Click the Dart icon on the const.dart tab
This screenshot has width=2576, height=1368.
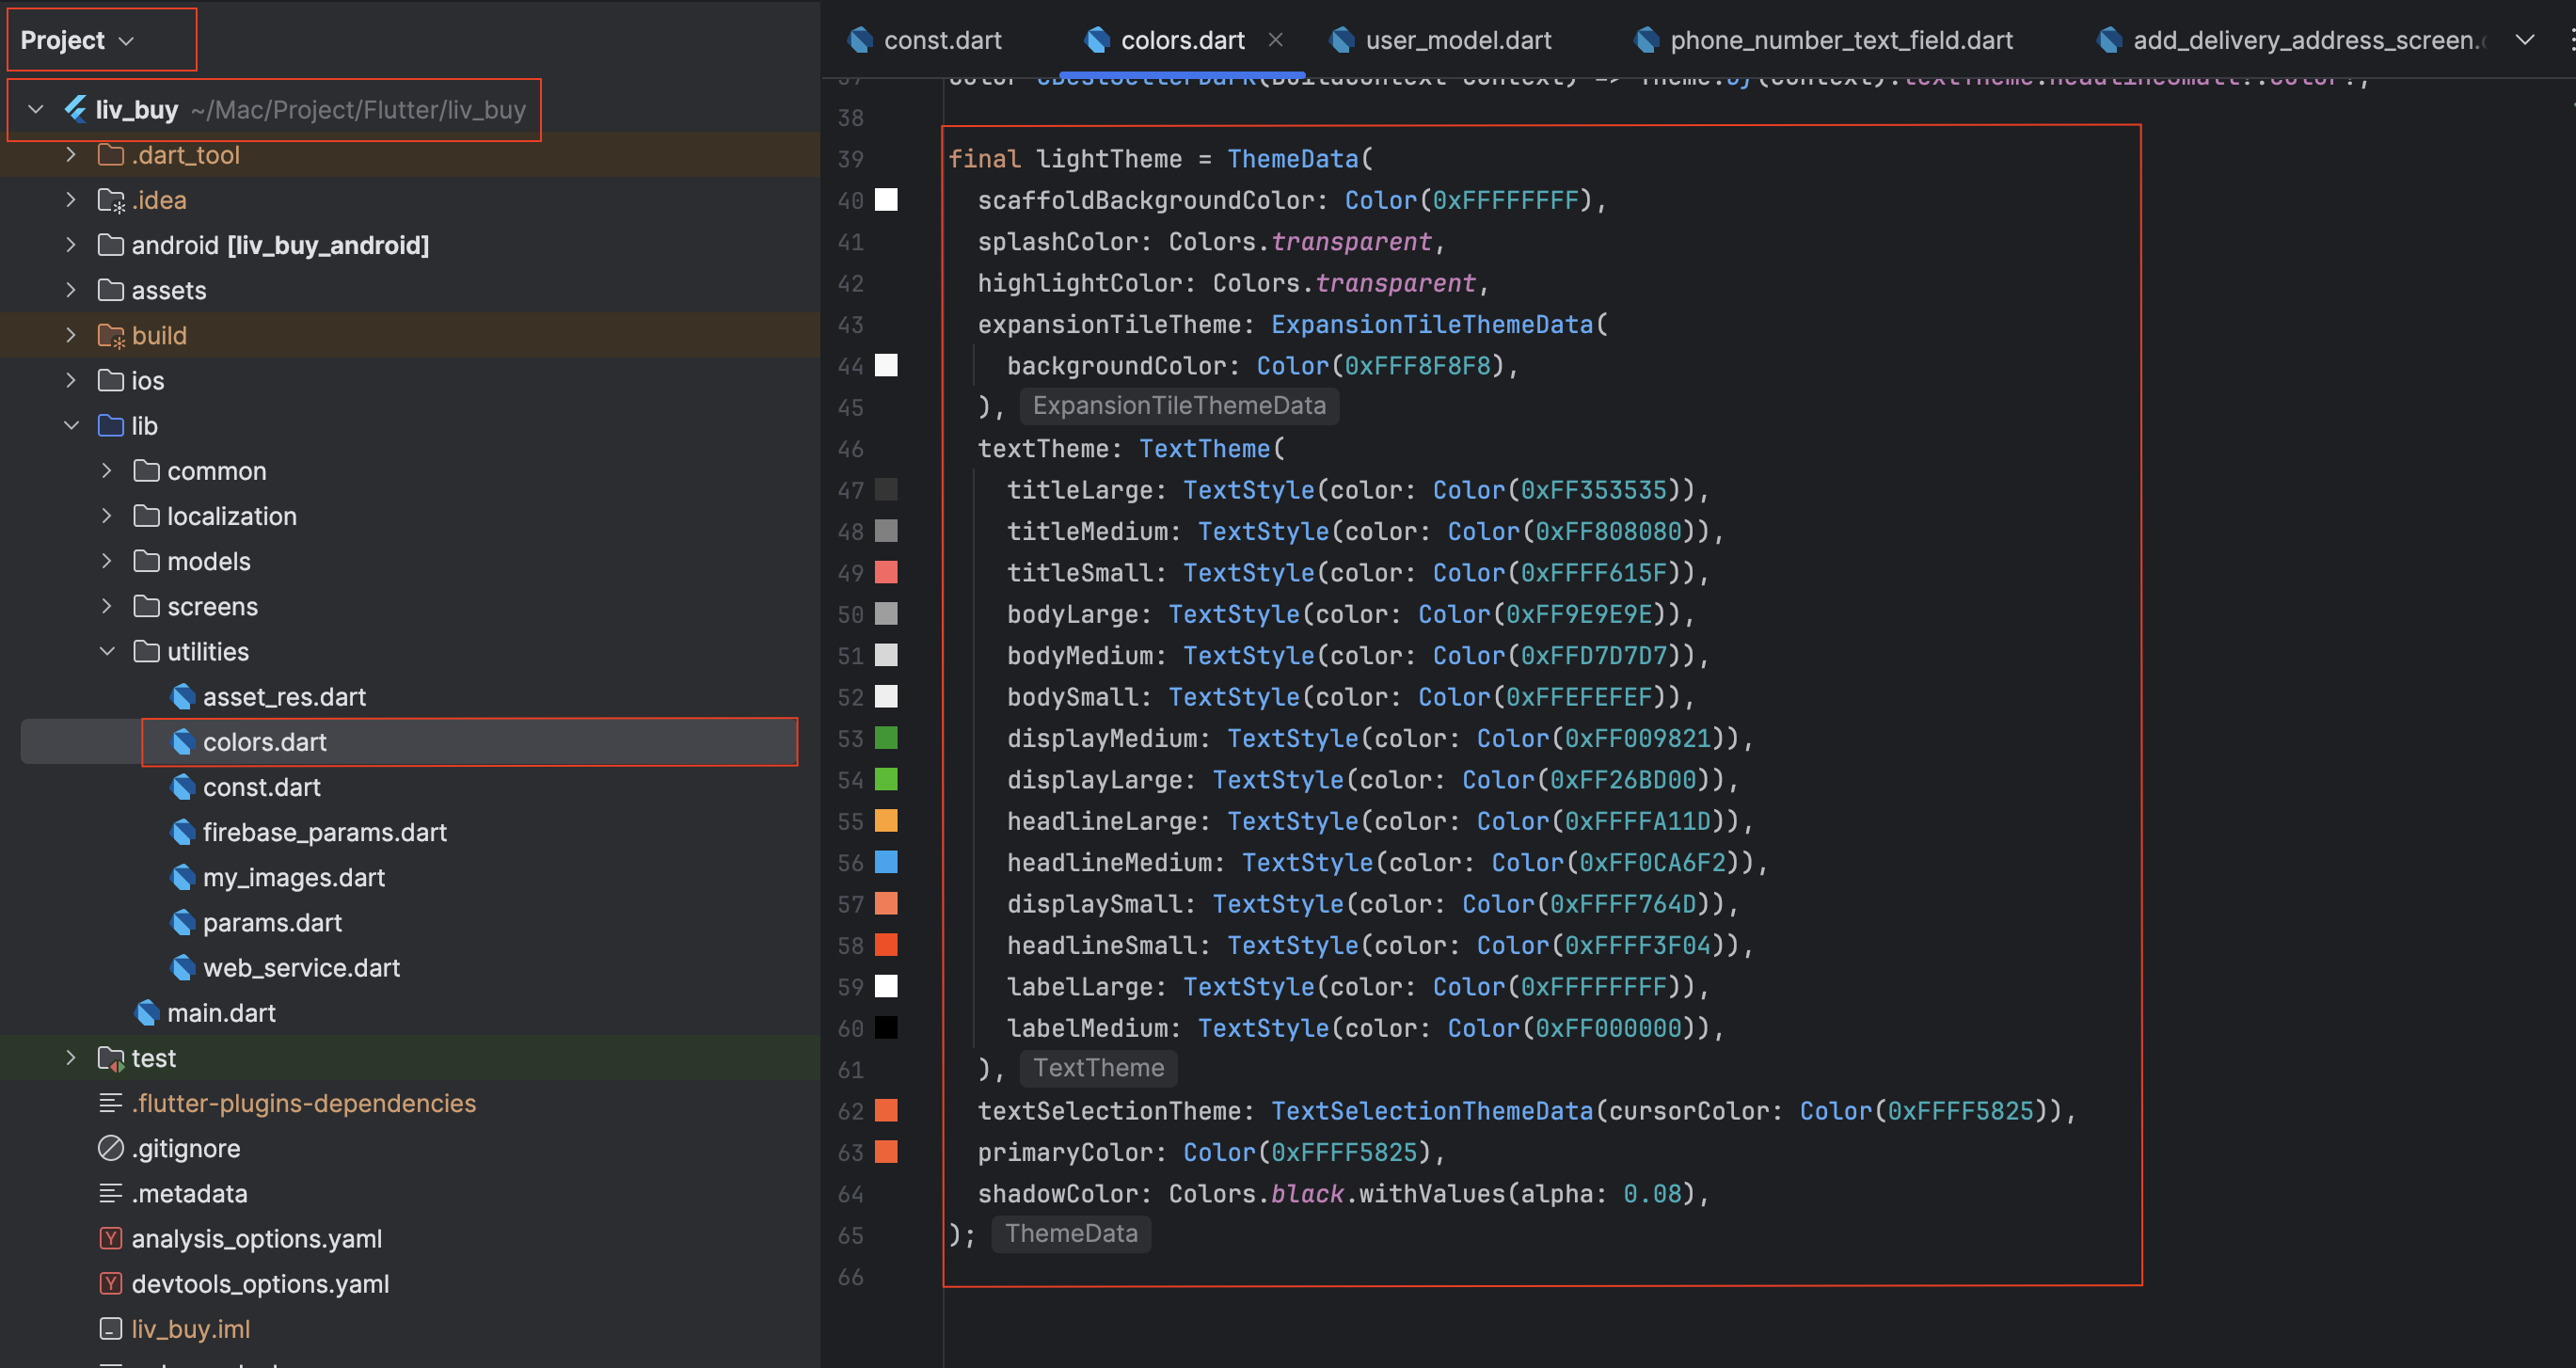pyautogui.click(x=860, y=40)
